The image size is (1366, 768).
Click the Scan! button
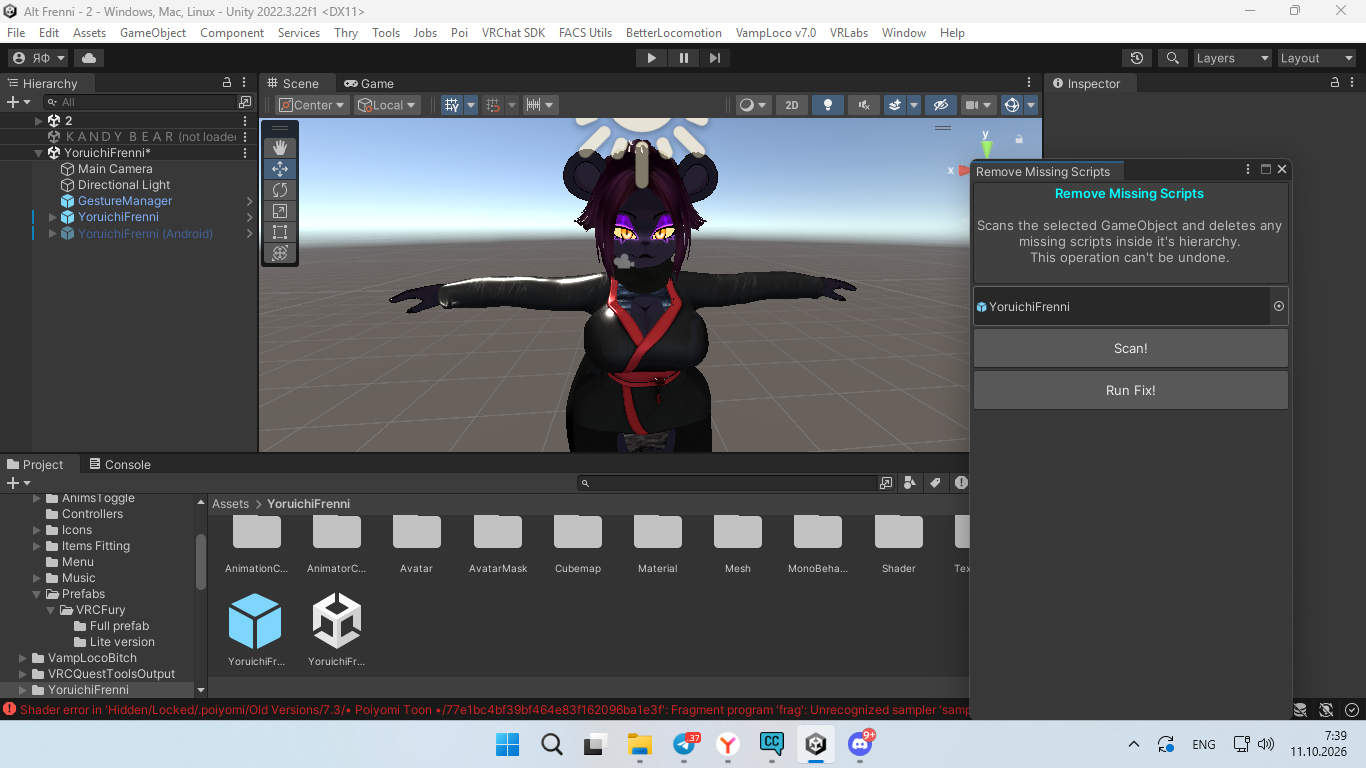pyautogui.click(x=1131, y=348)
